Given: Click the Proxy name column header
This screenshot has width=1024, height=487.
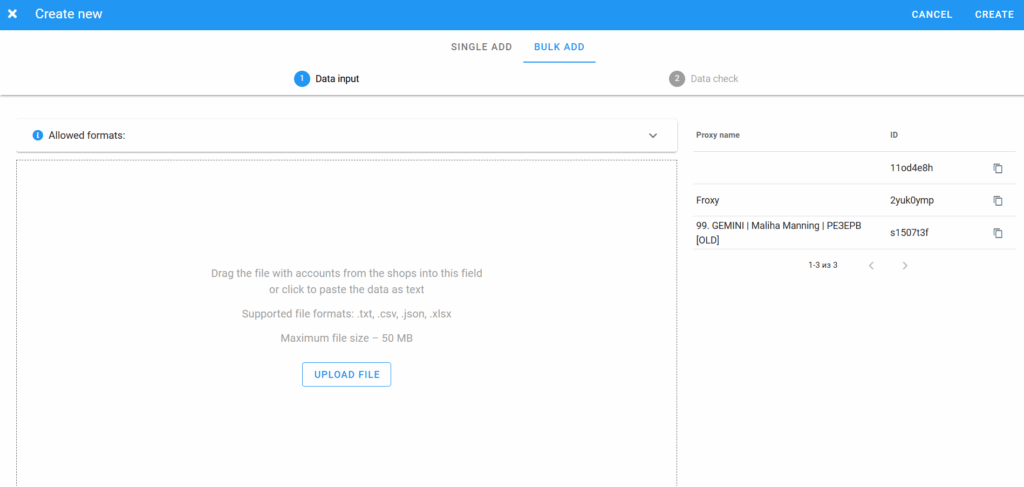Looking at the screenshot, I should (718, 135).
